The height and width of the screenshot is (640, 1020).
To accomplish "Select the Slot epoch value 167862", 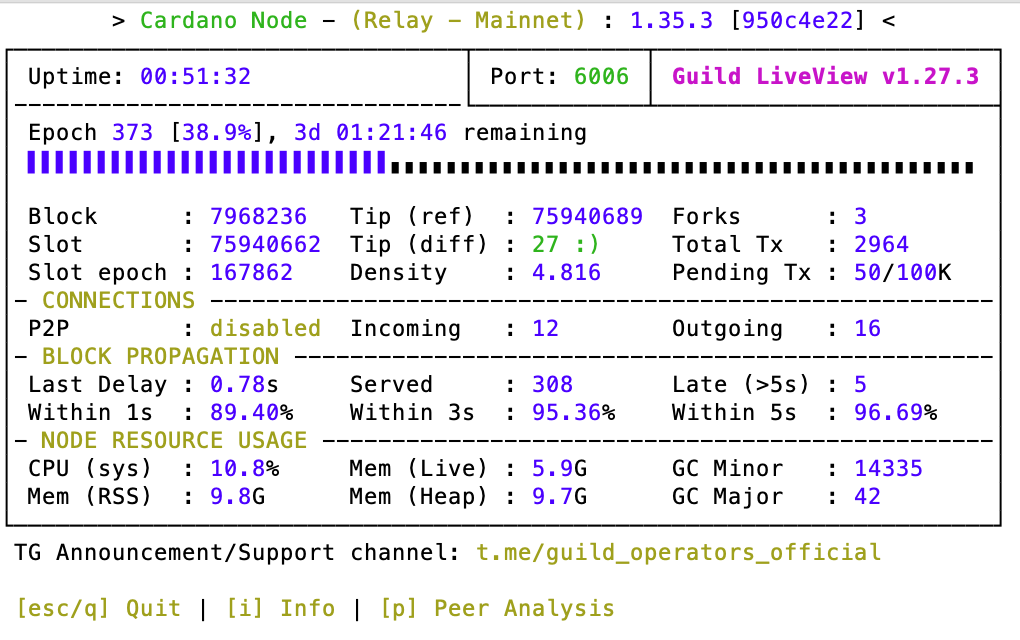I will pos(251,273).
